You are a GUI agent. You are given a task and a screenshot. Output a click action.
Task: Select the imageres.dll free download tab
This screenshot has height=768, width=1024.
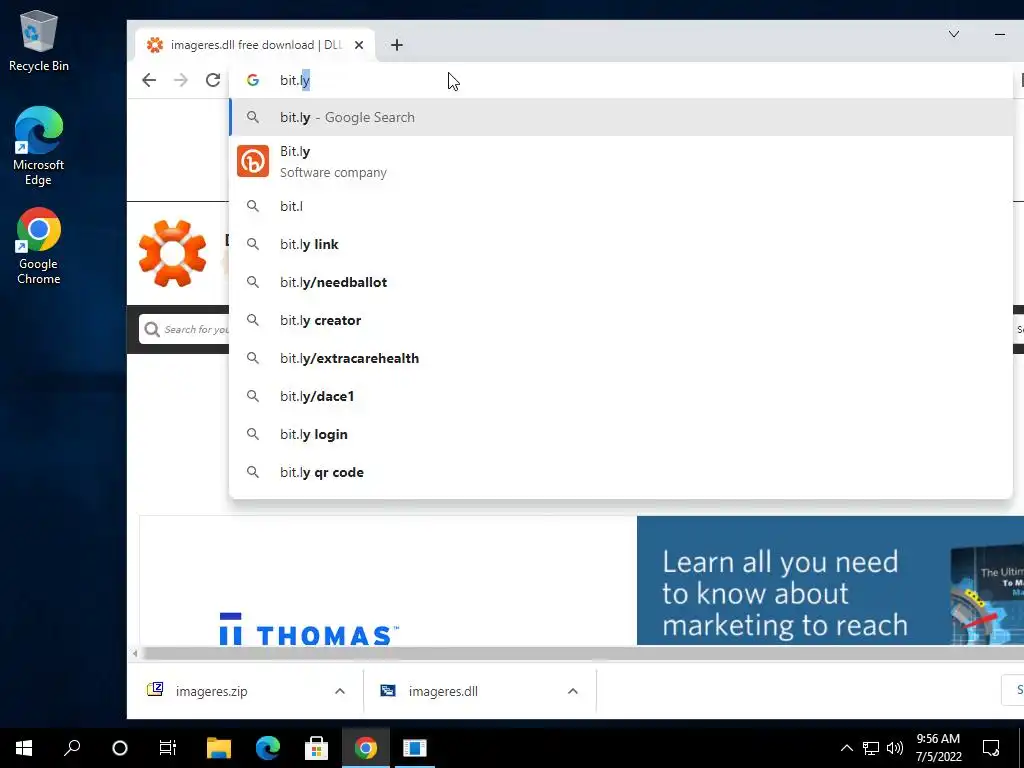pyautogui.click(x=255, y=45)
